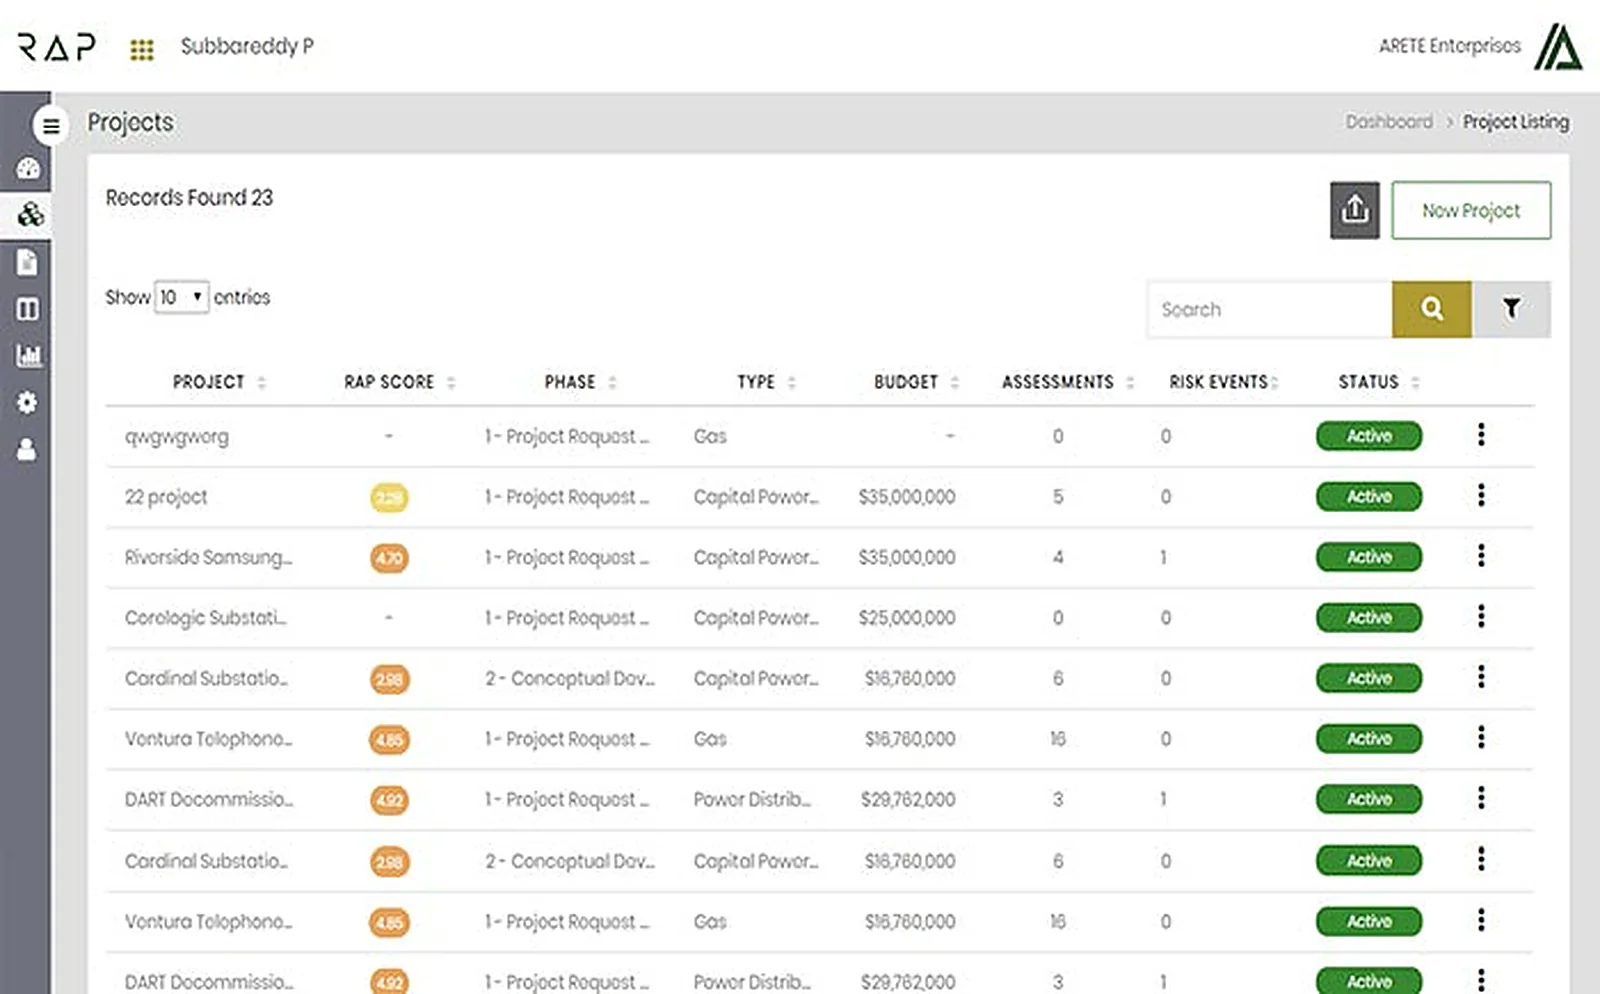Image resolution: width=1600 pixels, height=994 pixels.
Task: Open the columns layout icon in sidebar
Action: 27,309
